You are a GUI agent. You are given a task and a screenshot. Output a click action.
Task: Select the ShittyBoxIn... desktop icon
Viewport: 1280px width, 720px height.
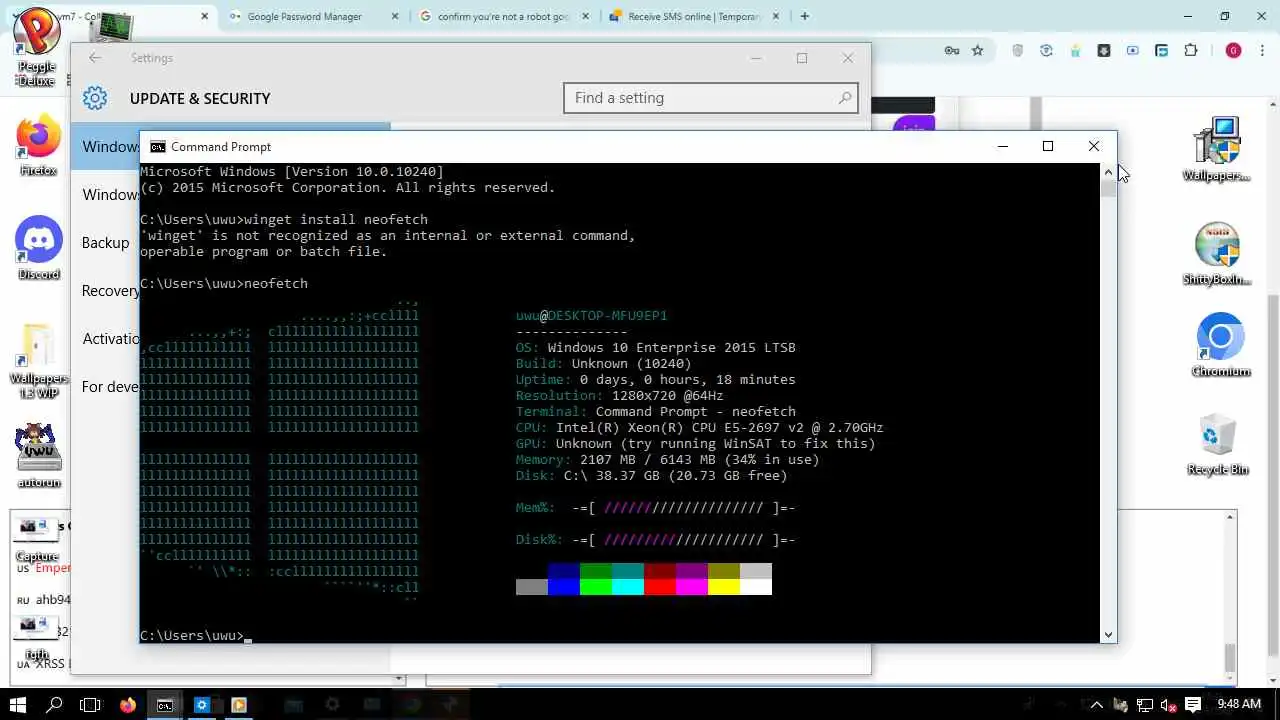[x=1217, y=253]
